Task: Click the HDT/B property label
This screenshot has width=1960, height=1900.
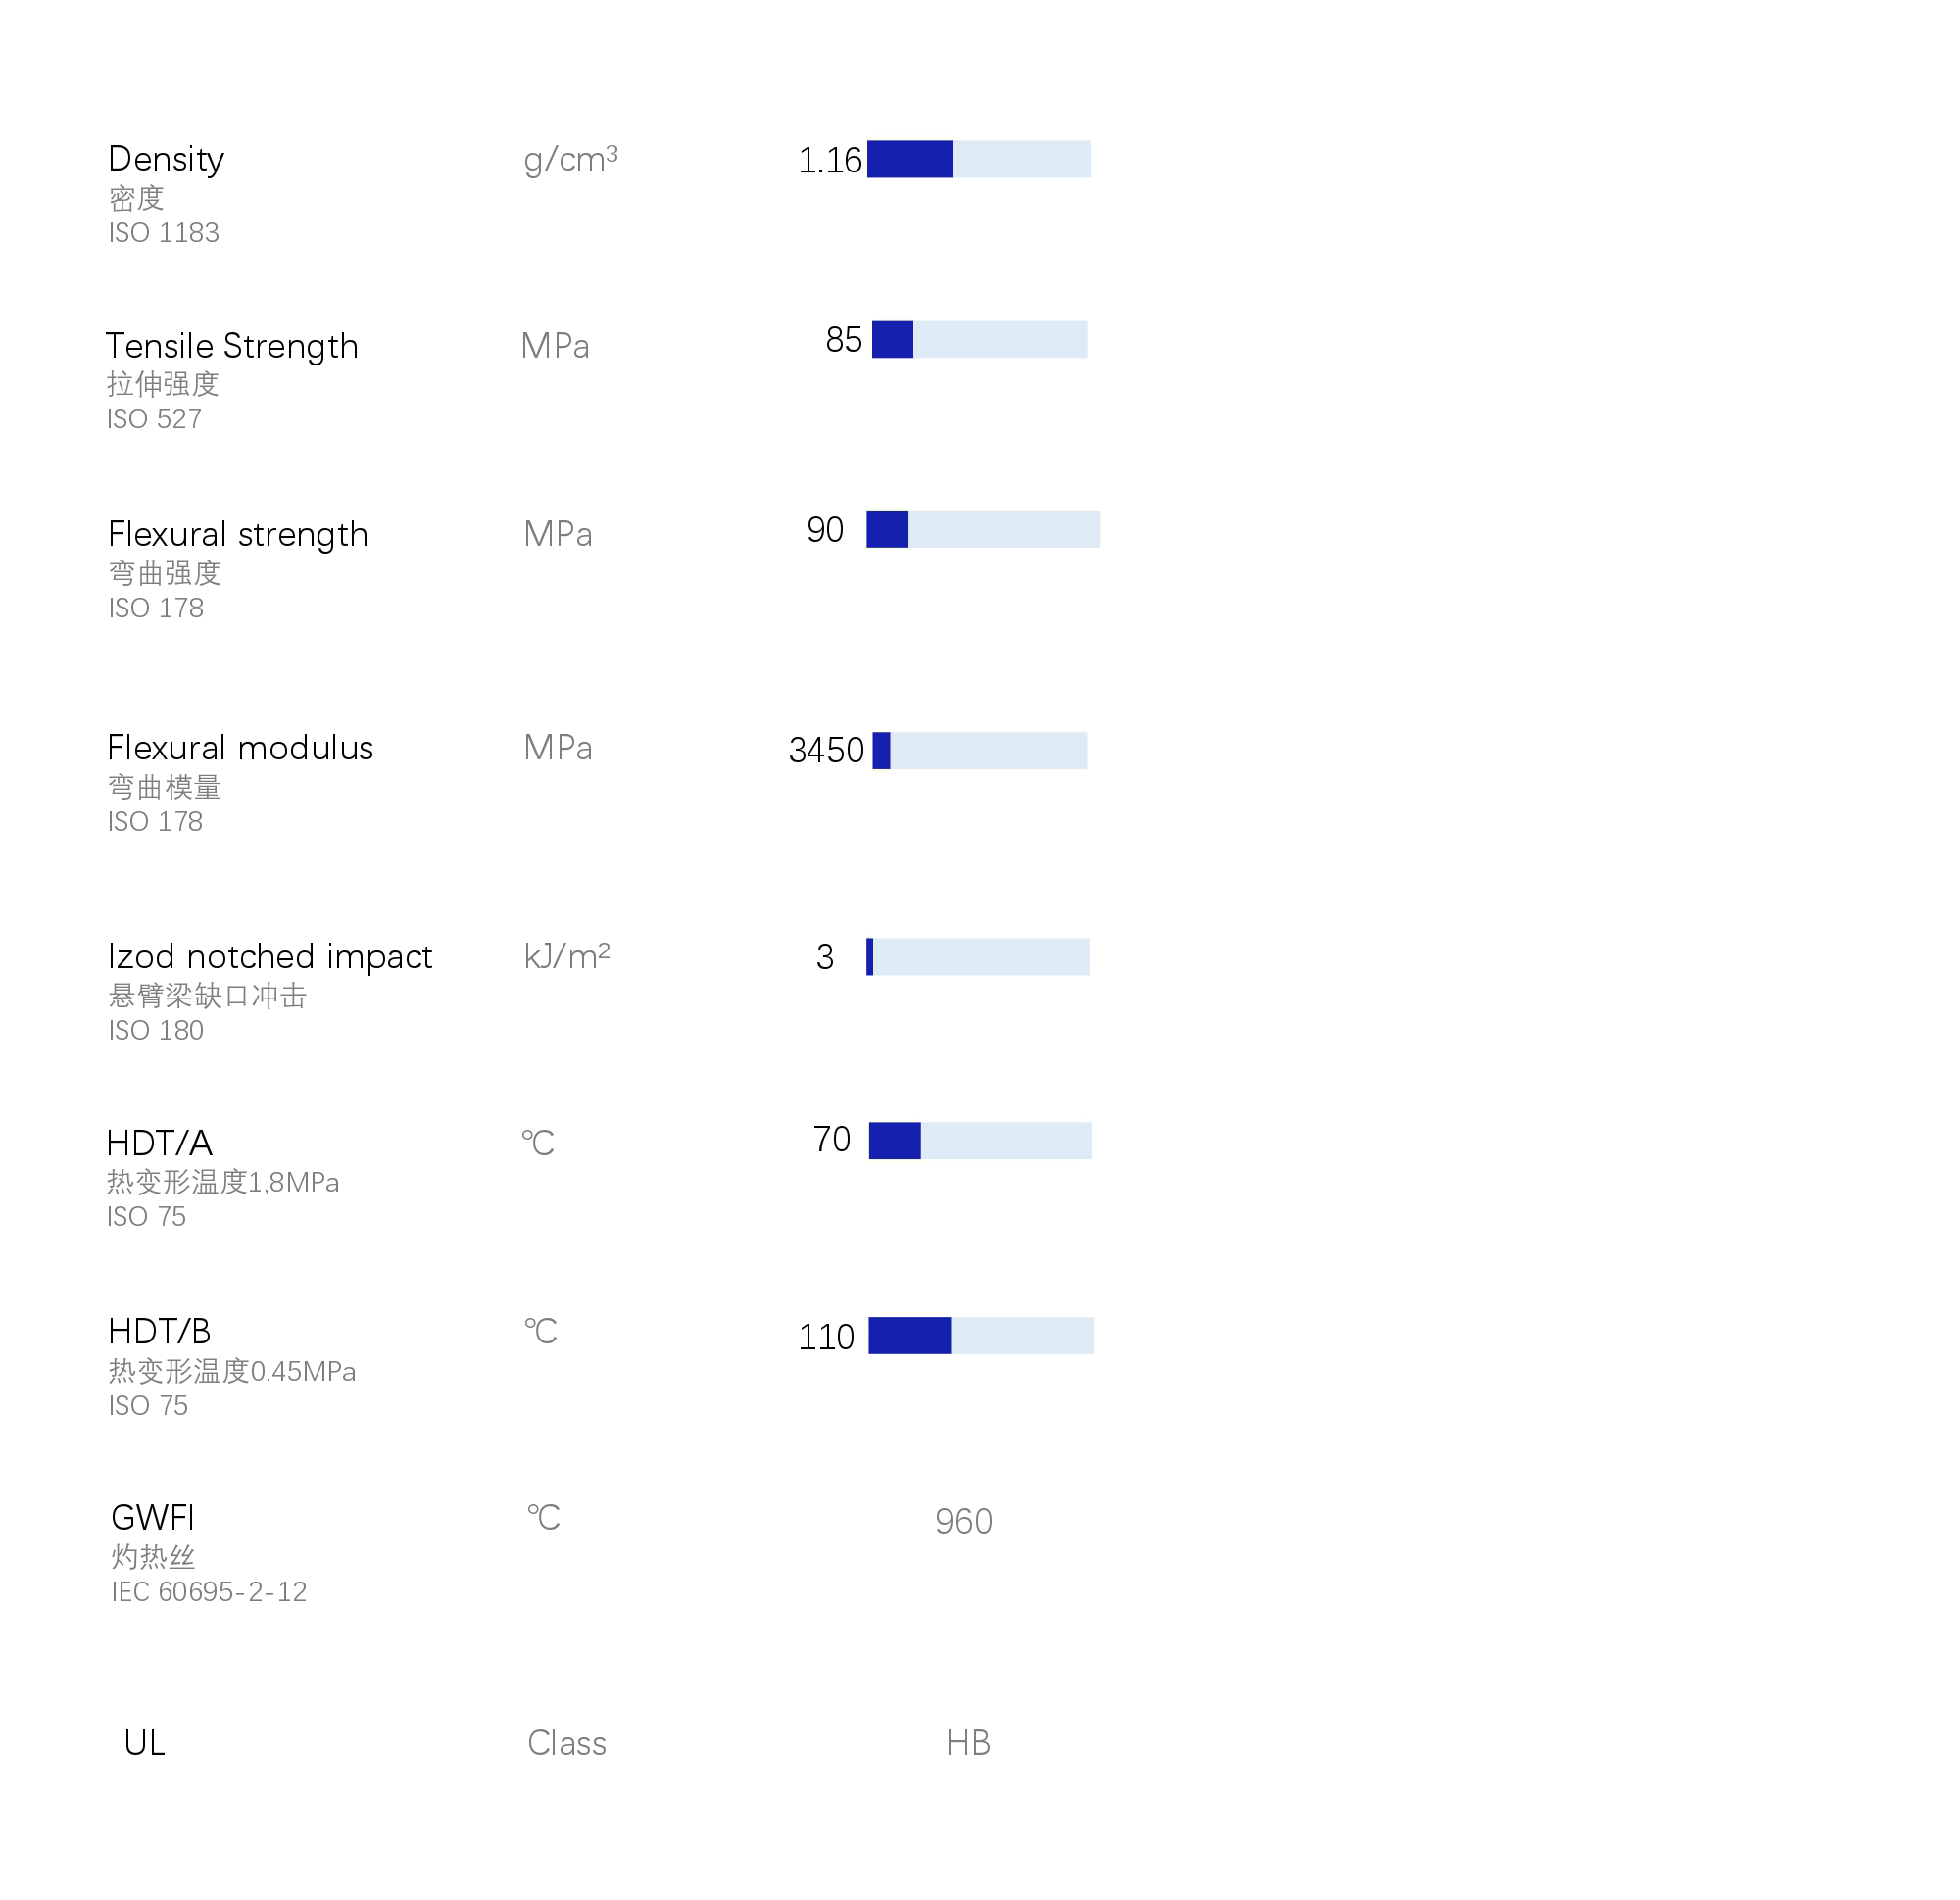Action: [x=160, y=1332]
